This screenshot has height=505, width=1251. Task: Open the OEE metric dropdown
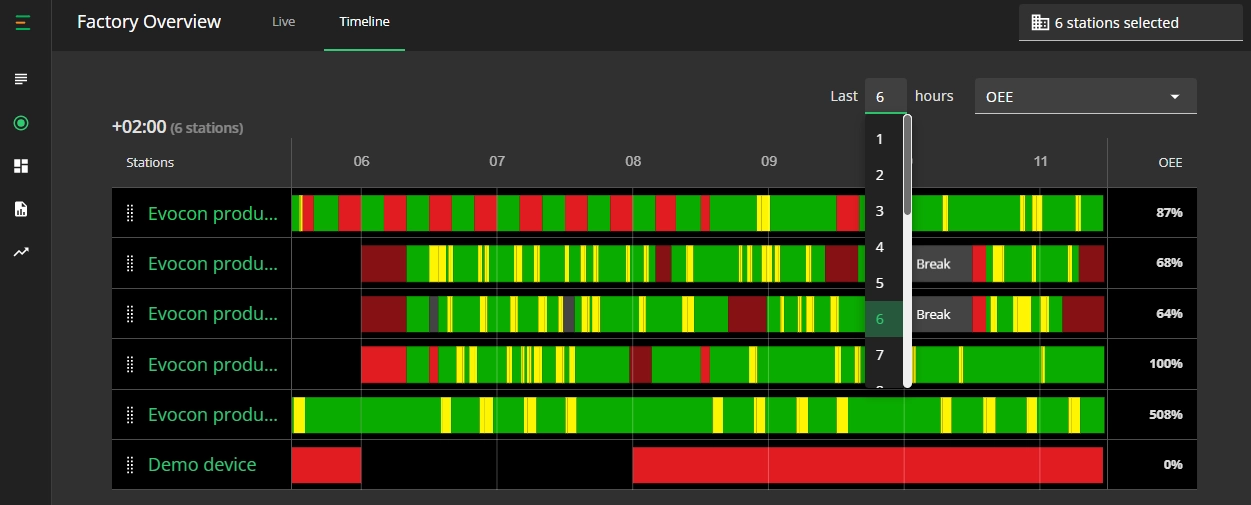click(x=1086, y=97)
